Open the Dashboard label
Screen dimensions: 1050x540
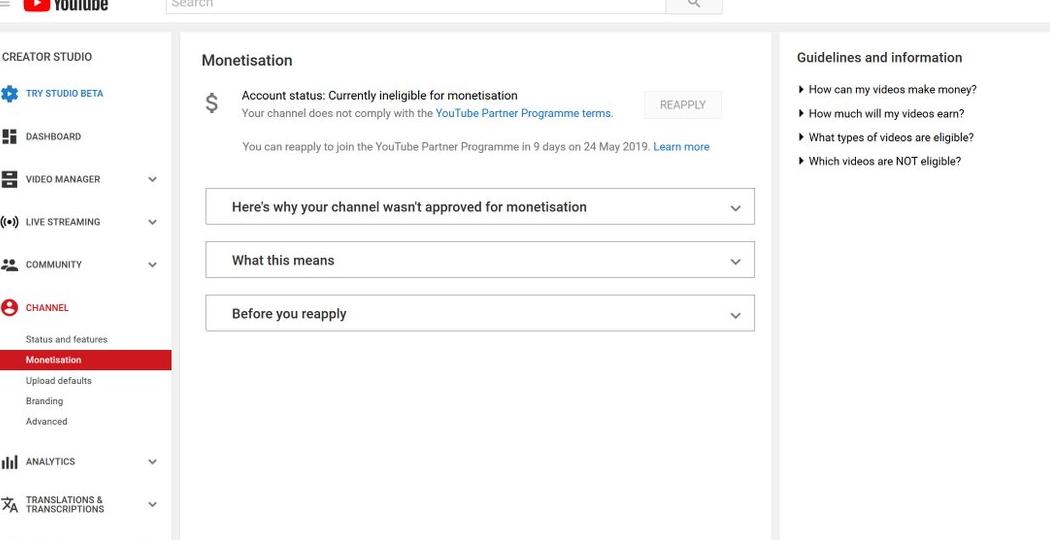(53, 137)
